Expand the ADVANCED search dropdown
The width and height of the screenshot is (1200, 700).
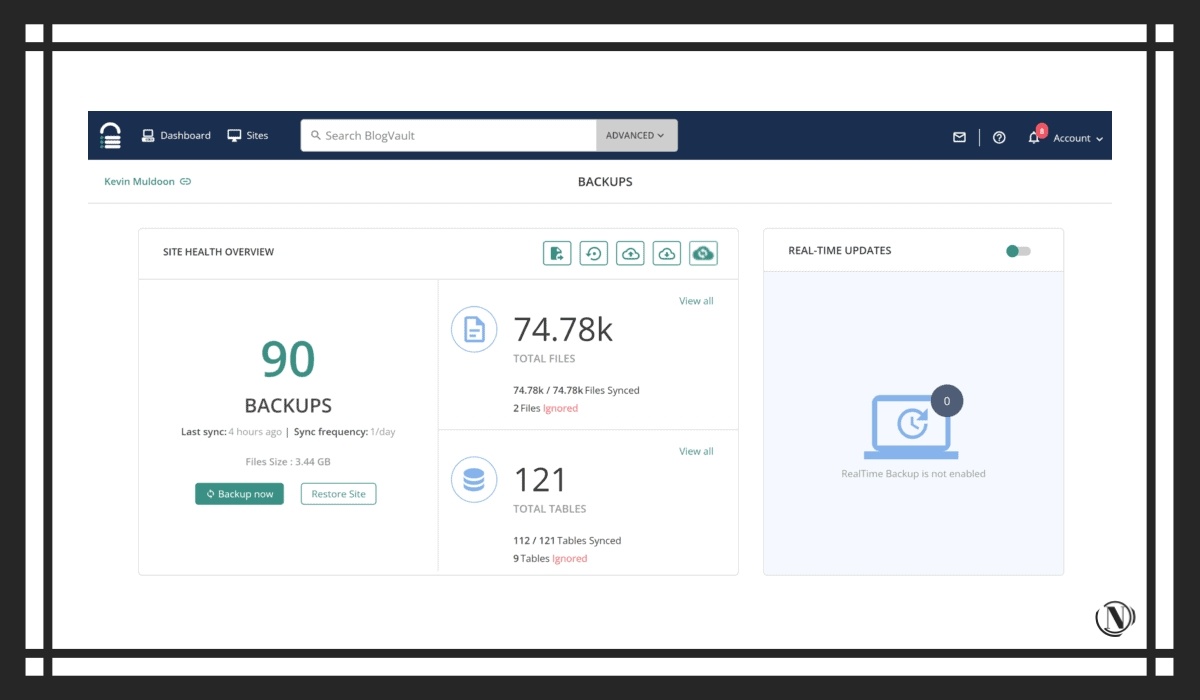click(x=636, y=135)
